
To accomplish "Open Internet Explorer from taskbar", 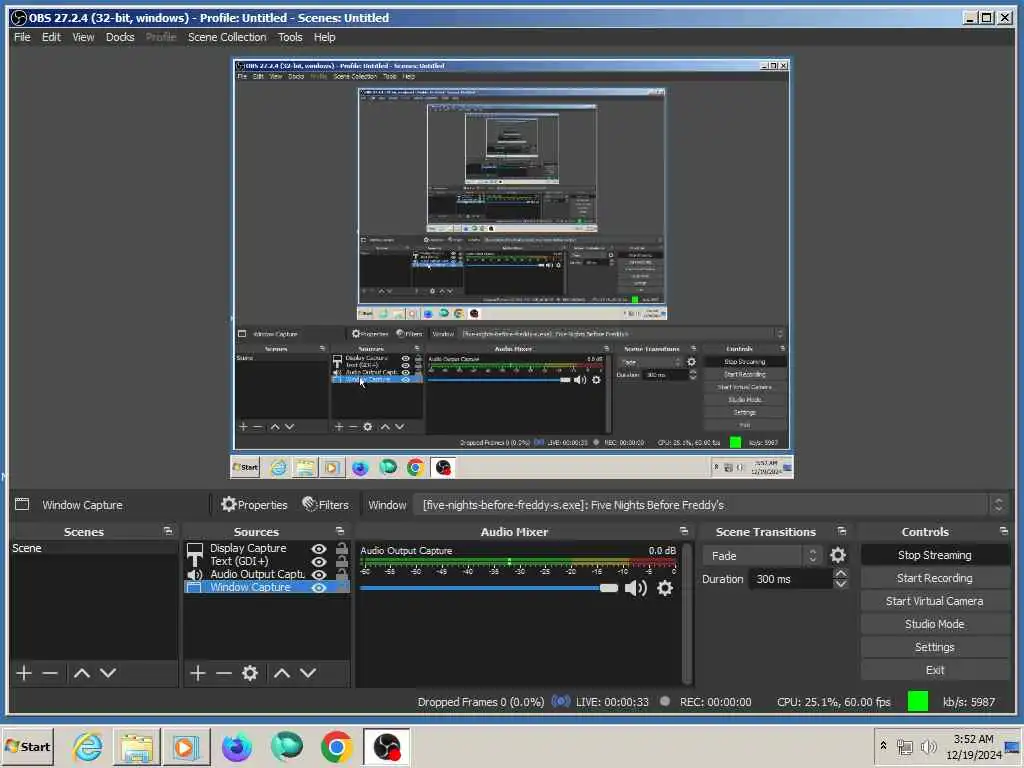I will (88, 746).
